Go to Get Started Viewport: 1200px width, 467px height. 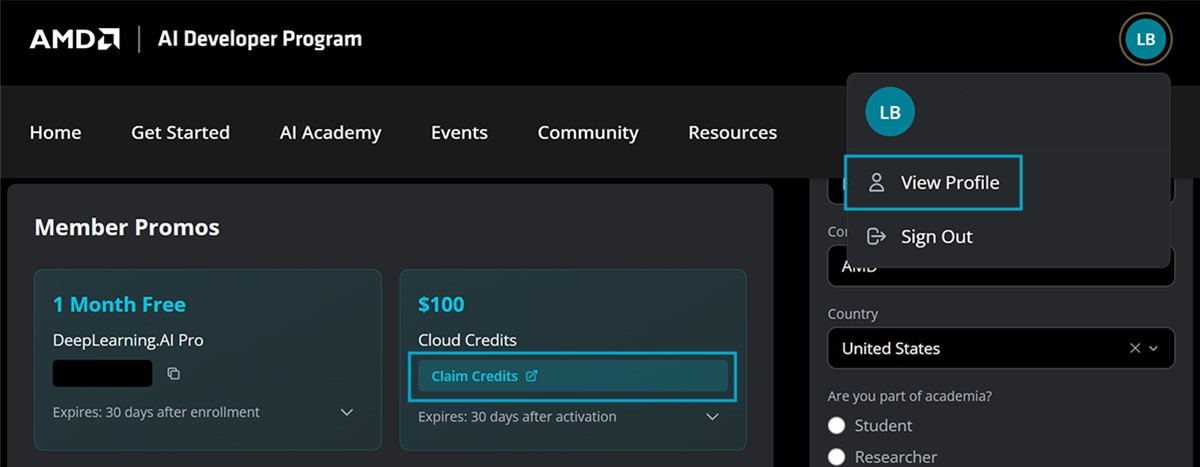click(180, 132)
